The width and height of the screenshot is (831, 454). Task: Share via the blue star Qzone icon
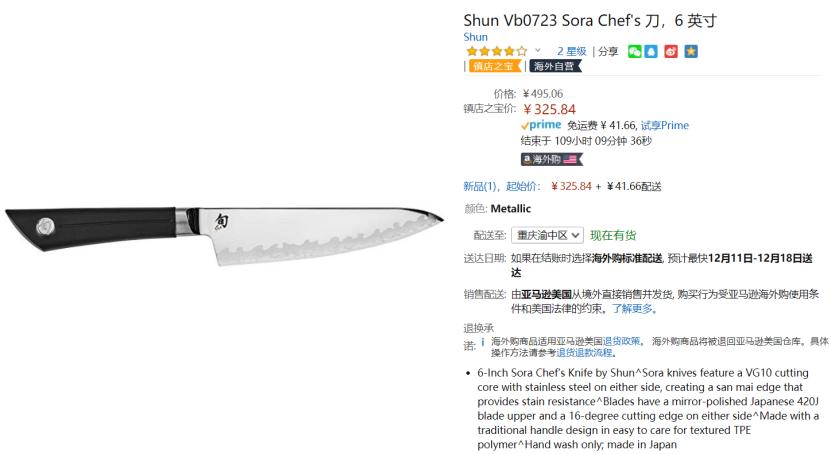coord(691,51)
